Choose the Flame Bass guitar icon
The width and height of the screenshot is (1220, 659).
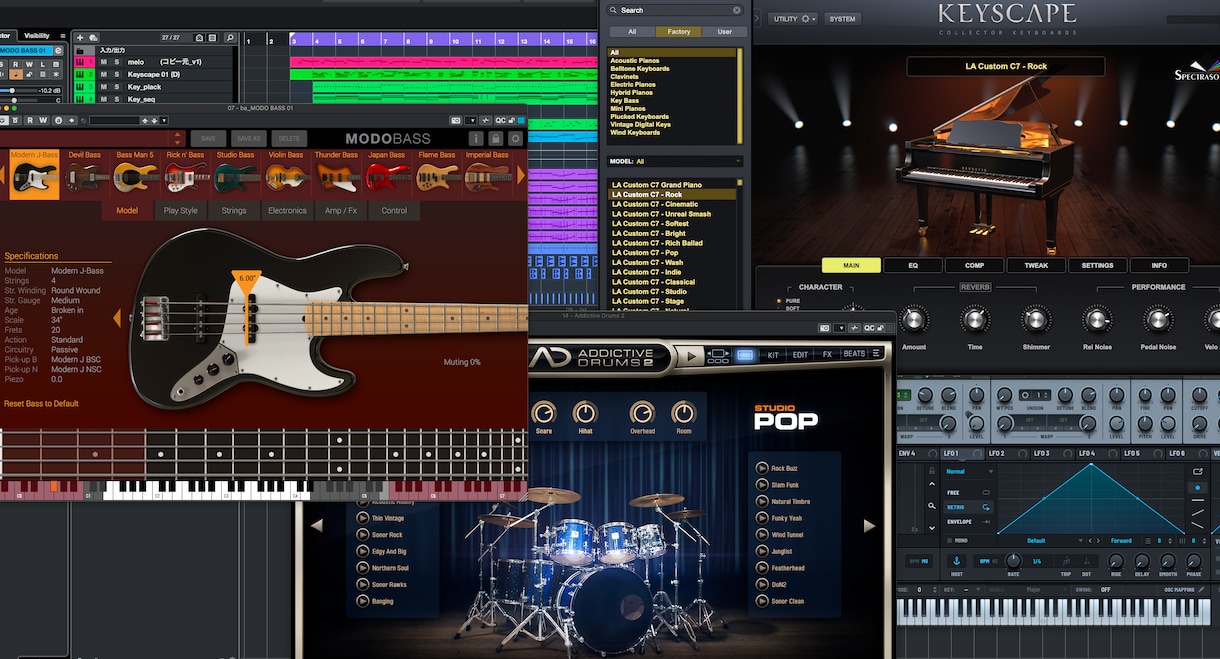(437, 178)
